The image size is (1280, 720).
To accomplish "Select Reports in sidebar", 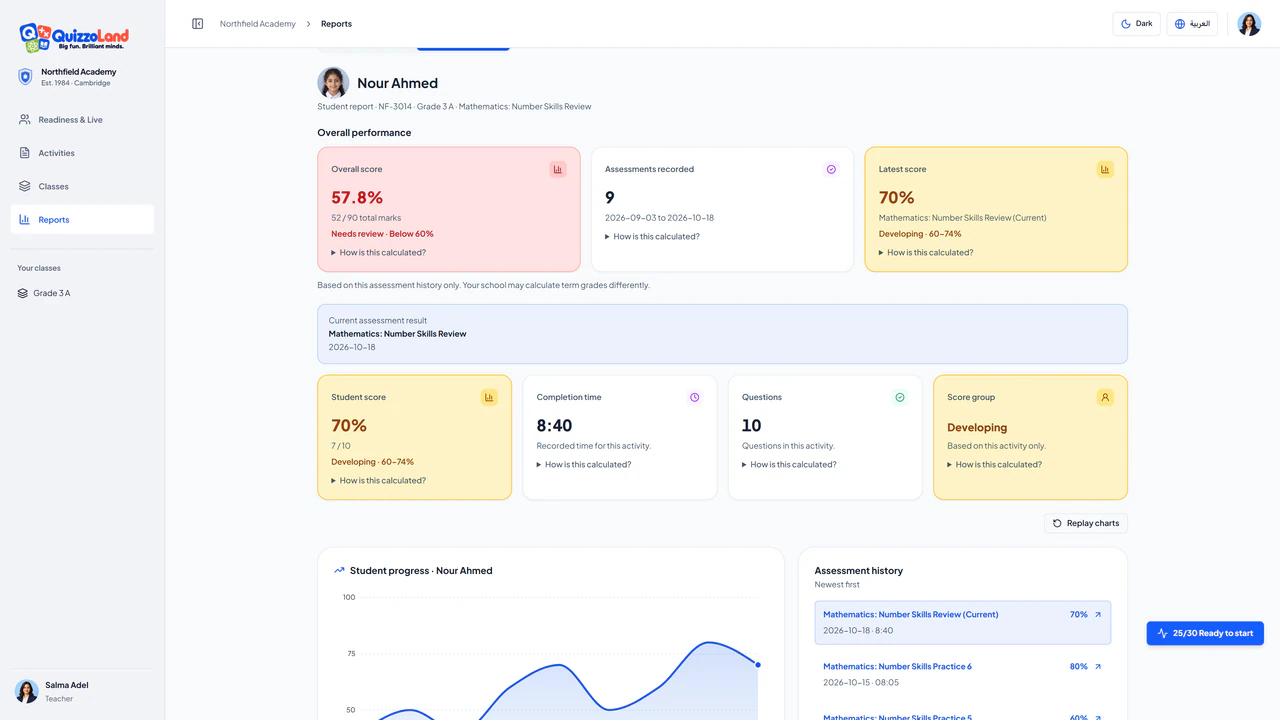I will pyautogui.click(x=82, y=220).
